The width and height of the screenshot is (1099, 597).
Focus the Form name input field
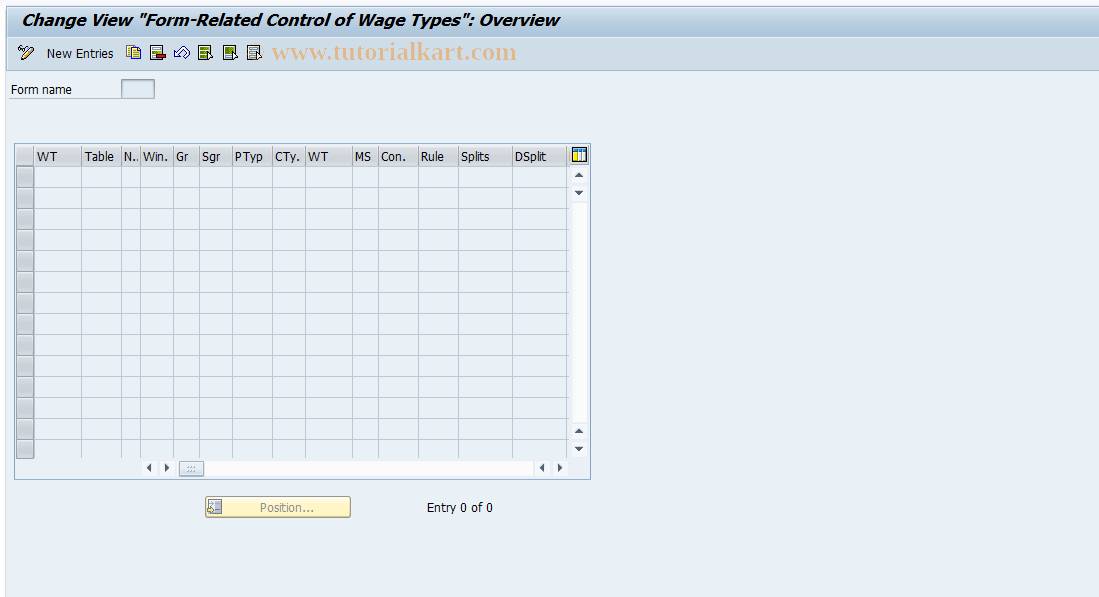[x=138, y=89]
